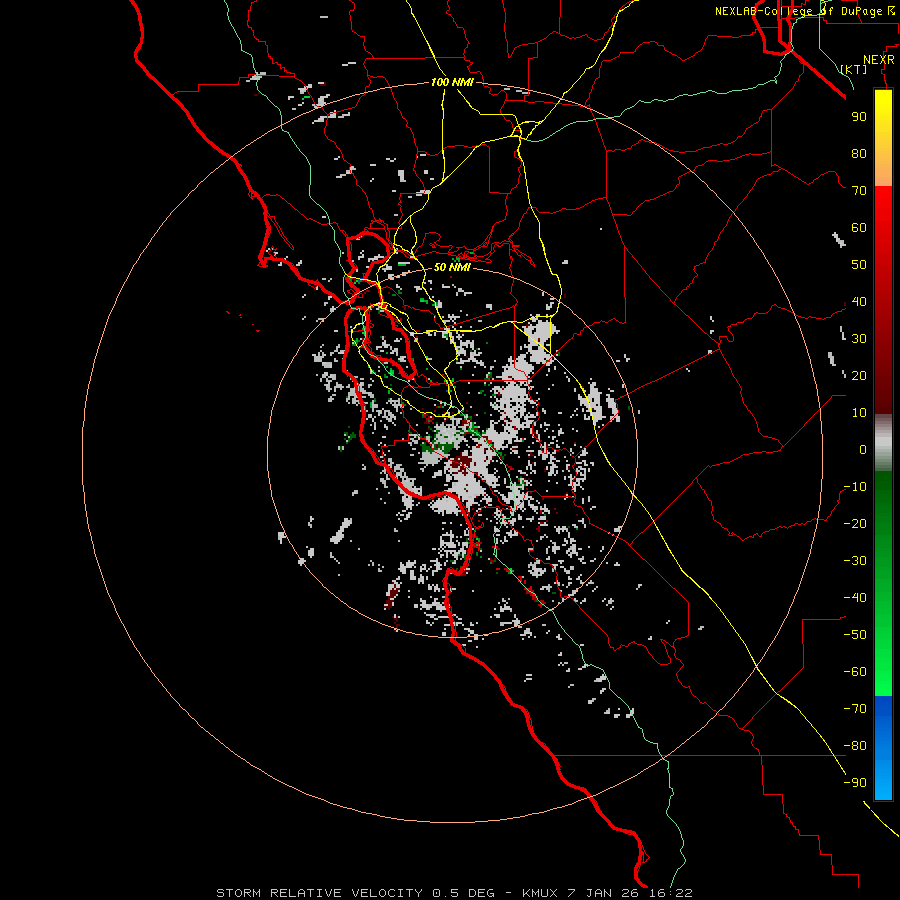Click the gray zero-velocity segment of the color bar
The height and width of the screenshot is (900, 900).
(883, 443)
